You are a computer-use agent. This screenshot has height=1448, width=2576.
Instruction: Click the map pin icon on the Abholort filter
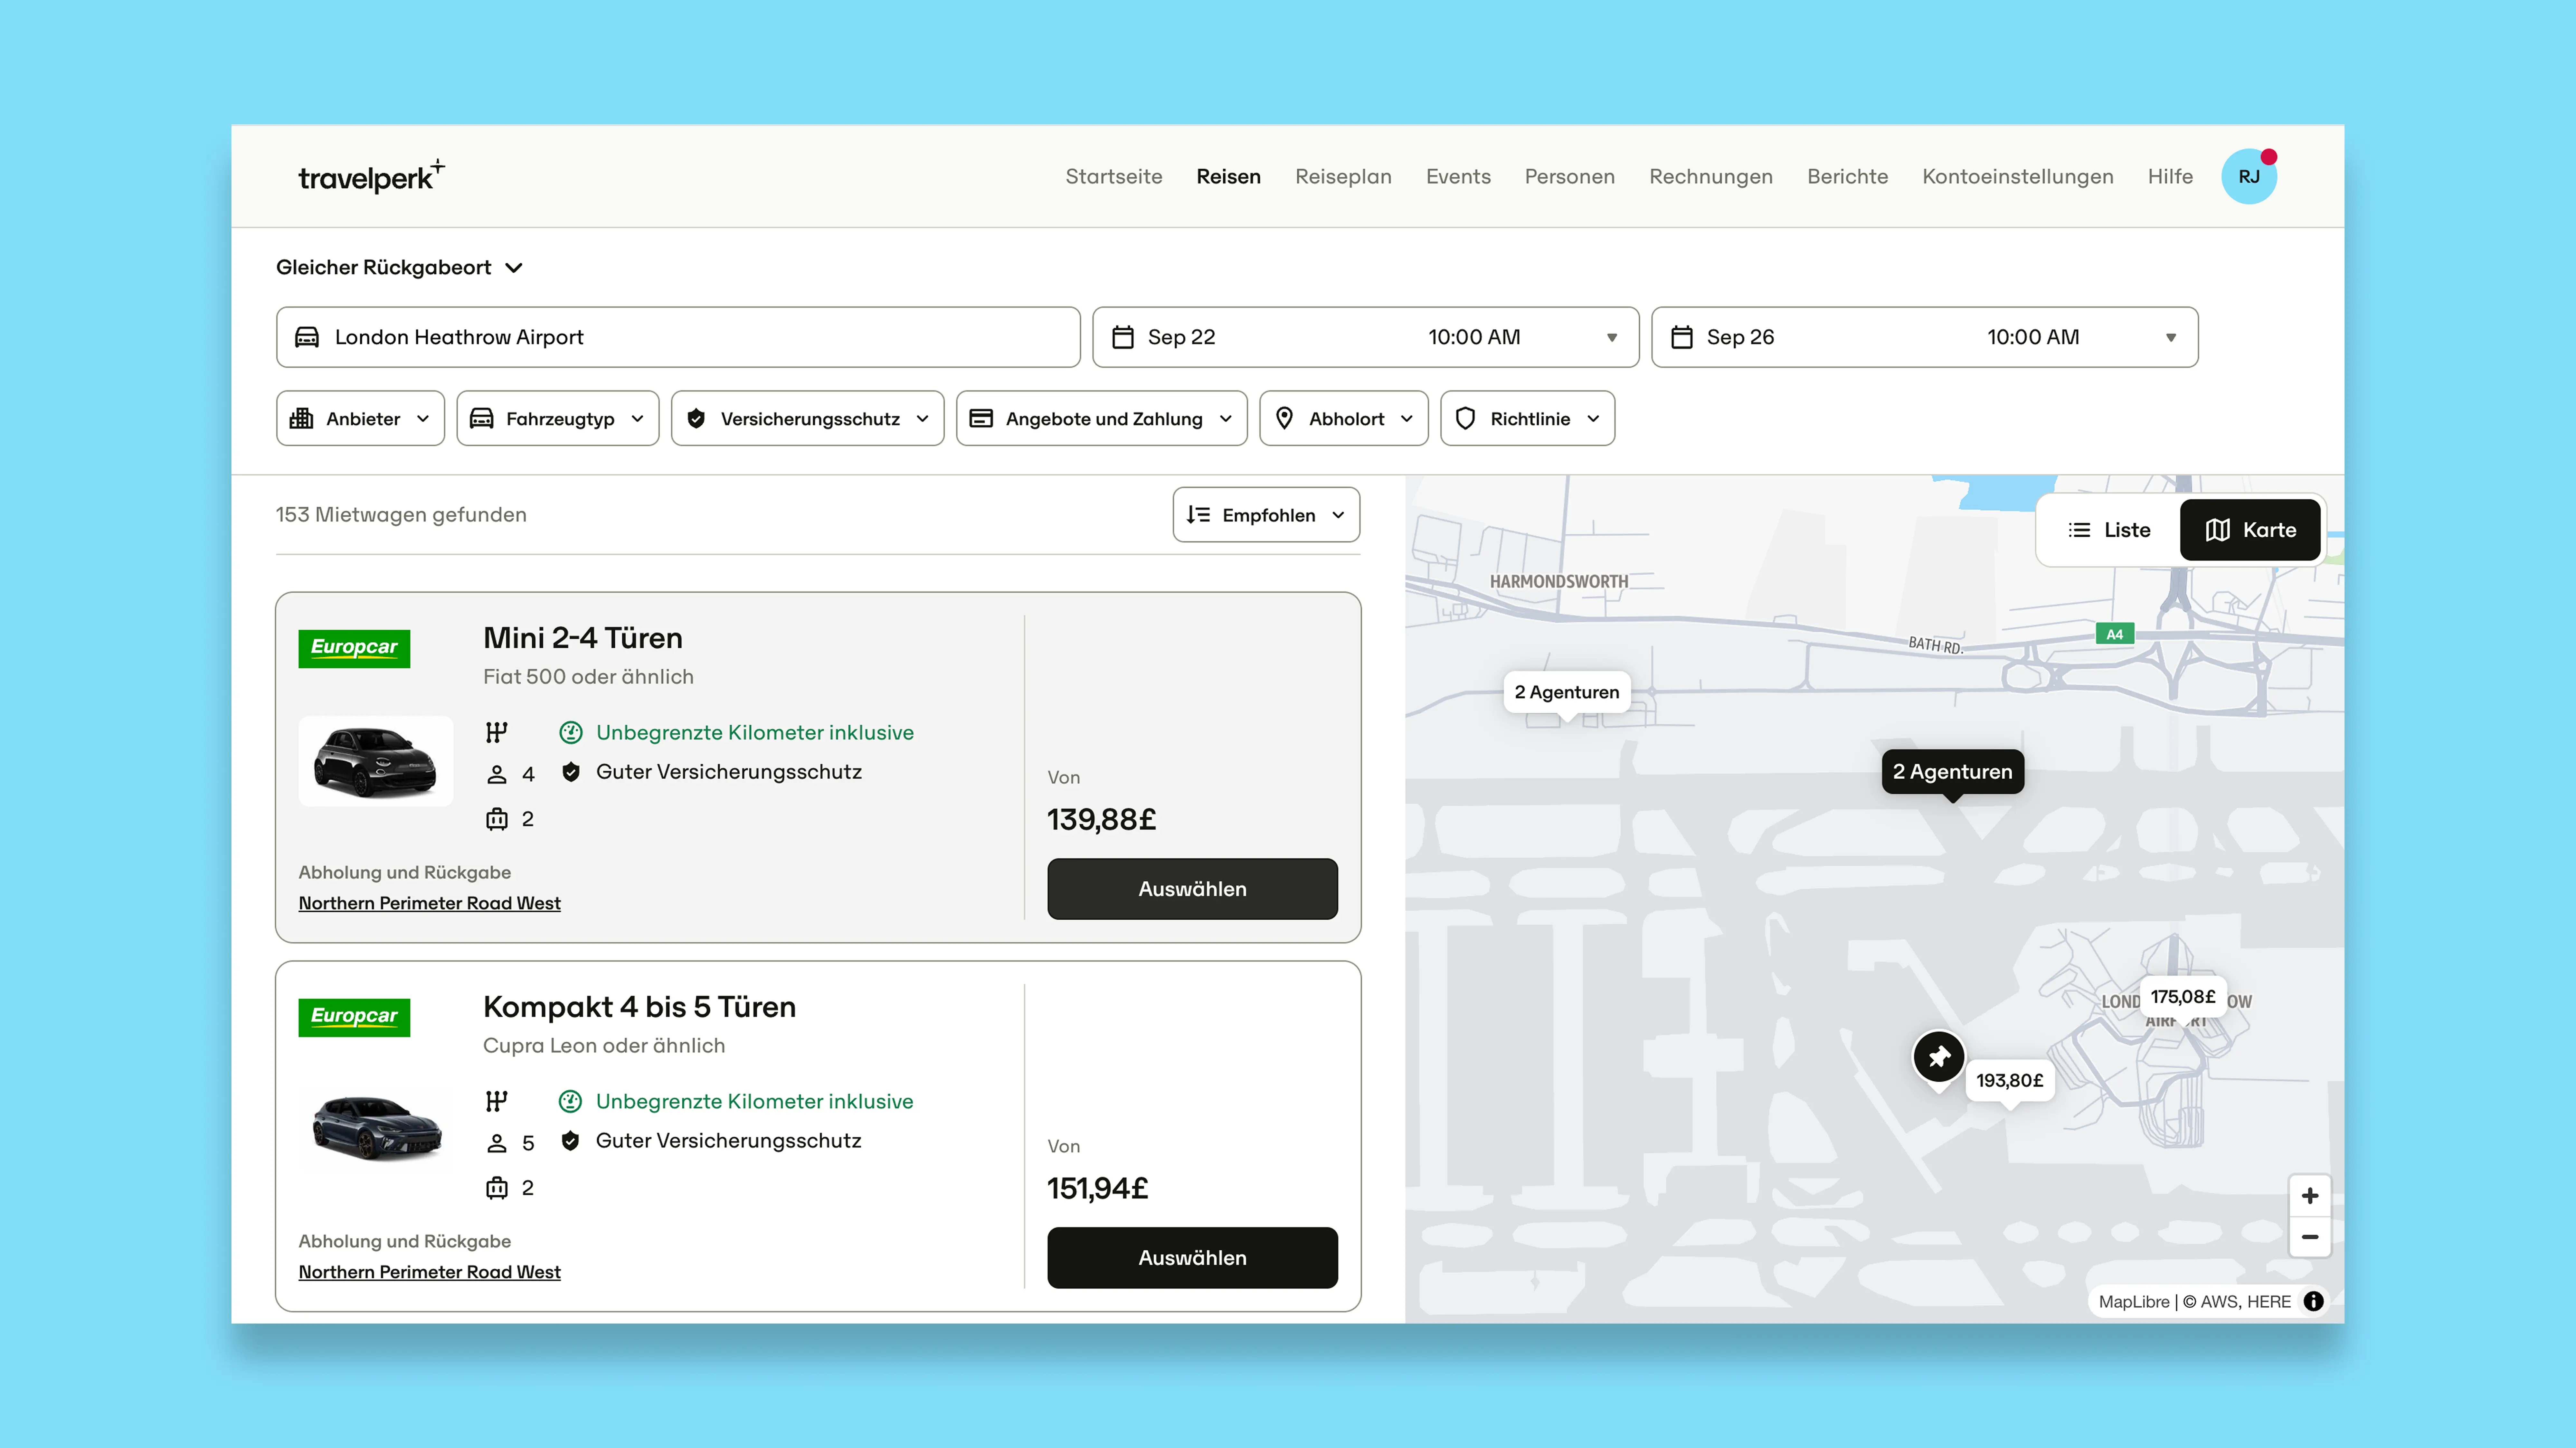coord(1285,418)
